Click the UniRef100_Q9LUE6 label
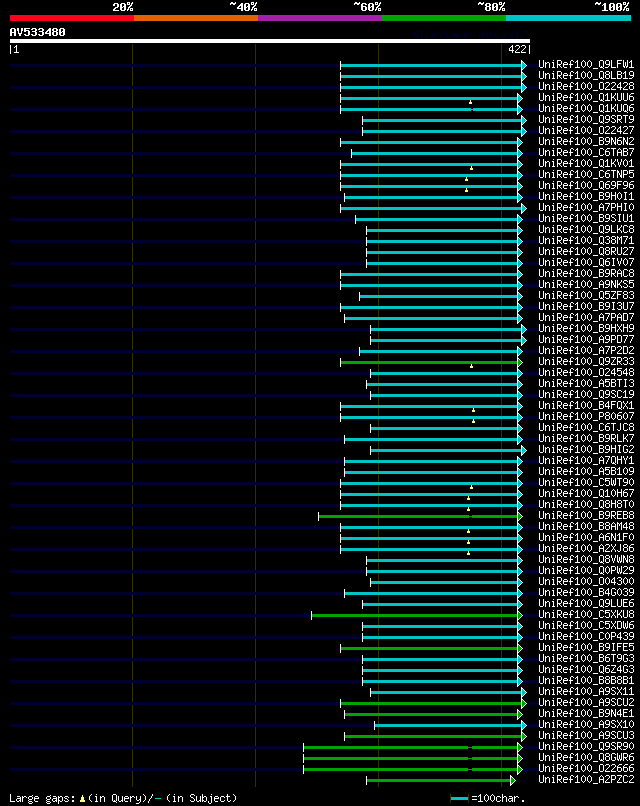 (x=586, y=603)
